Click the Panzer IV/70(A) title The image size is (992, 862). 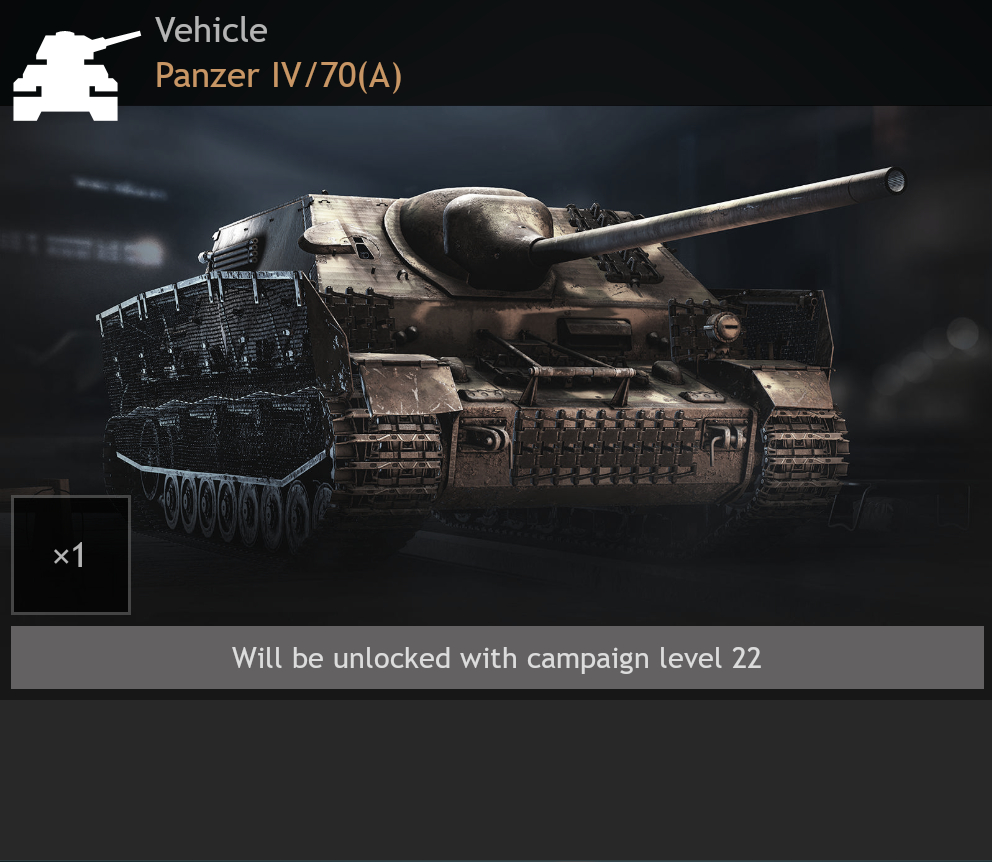coord(278,75)
